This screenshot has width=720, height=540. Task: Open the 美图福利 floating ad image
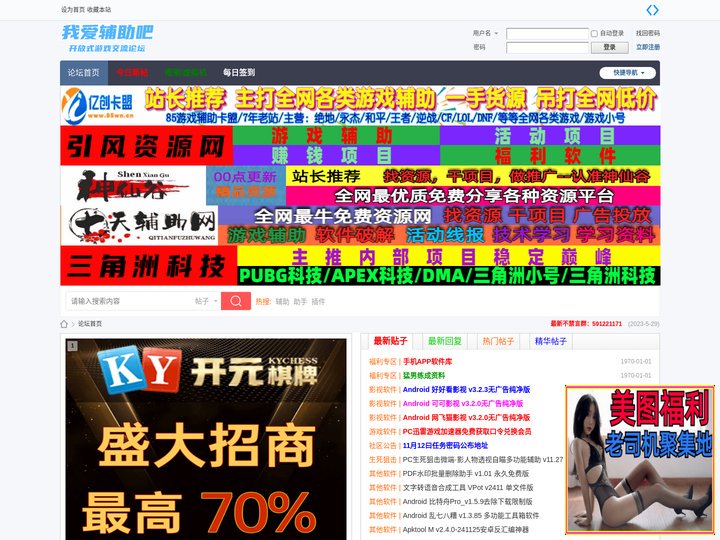640,461
